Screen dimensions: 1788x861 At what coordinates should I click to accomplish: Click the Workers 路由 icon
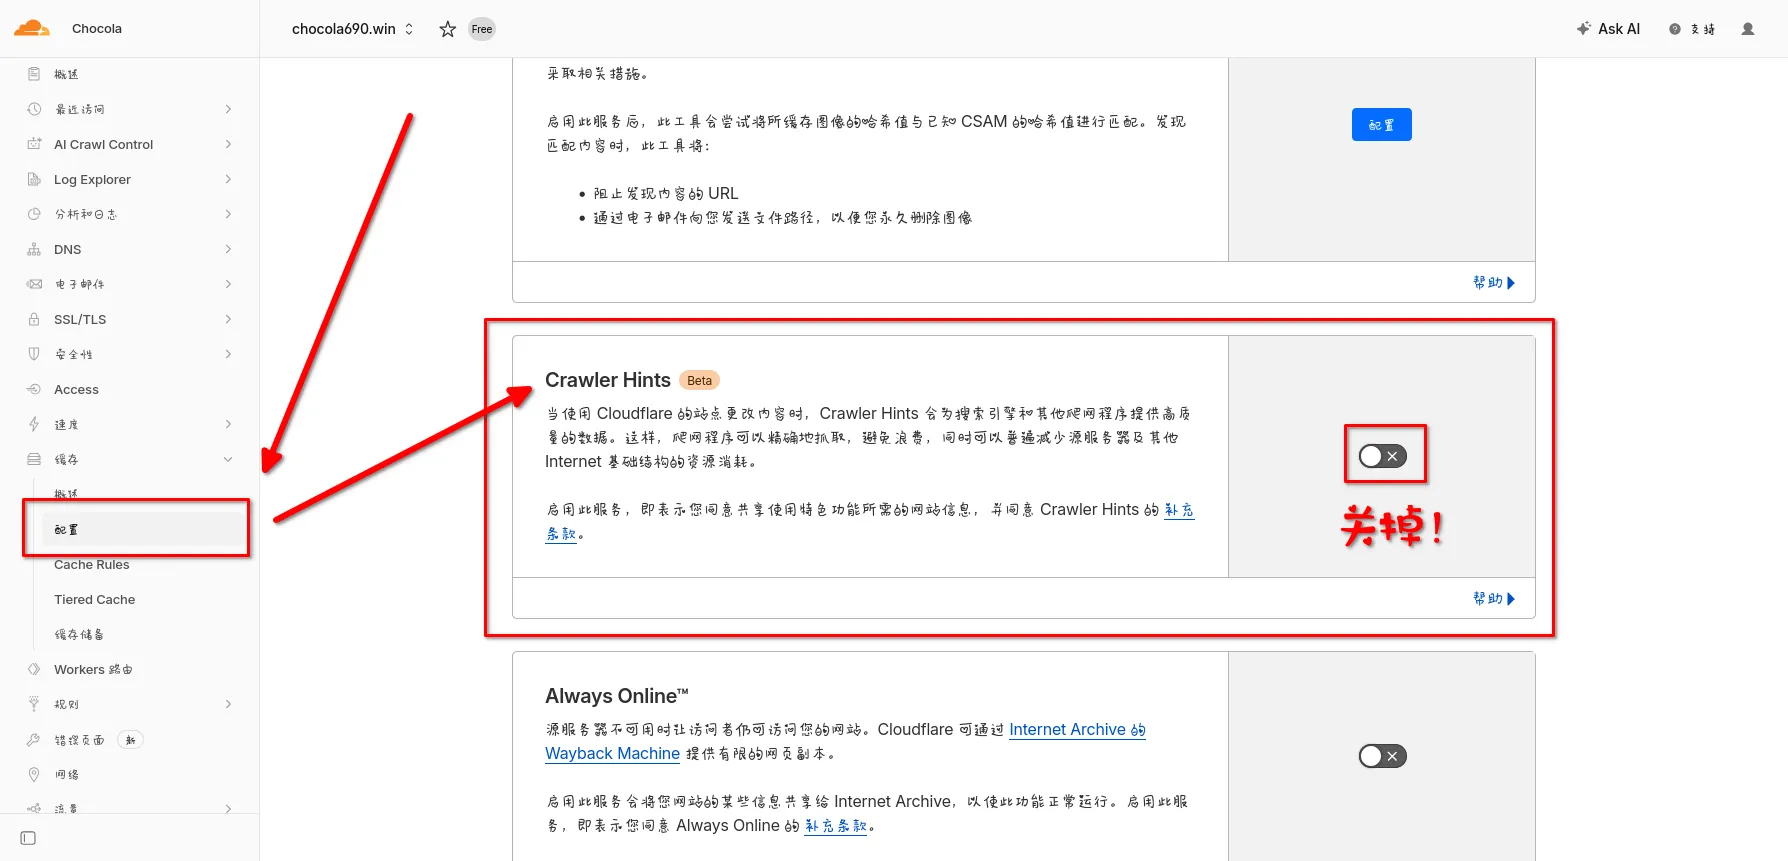point(34,669)
